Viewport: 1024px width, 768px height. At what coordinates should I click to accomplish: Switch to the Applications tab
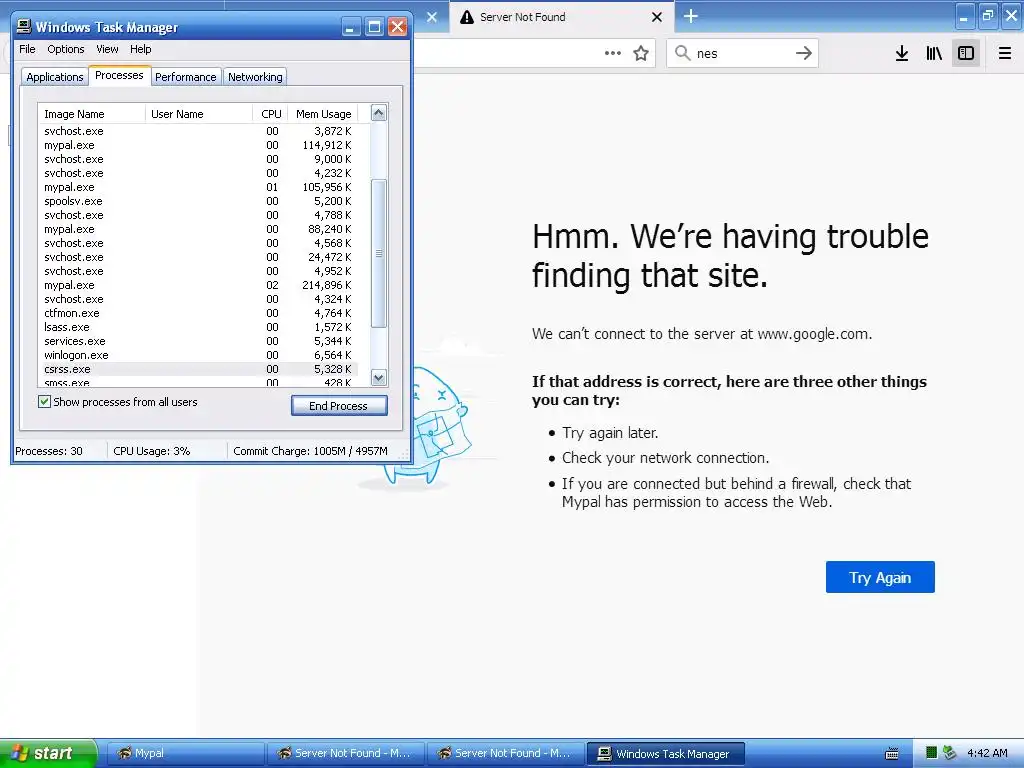55,76
